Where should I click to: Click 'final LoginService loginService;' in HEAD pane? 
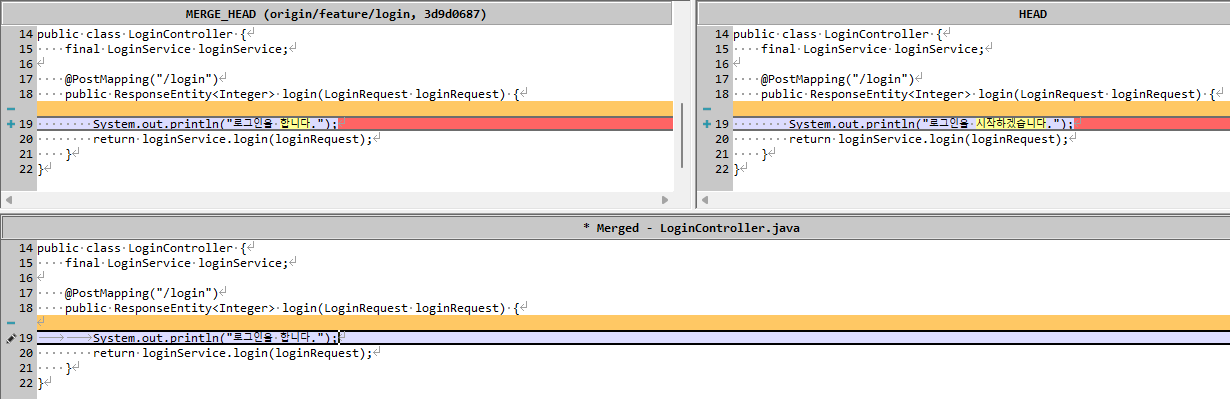[872, 49]
